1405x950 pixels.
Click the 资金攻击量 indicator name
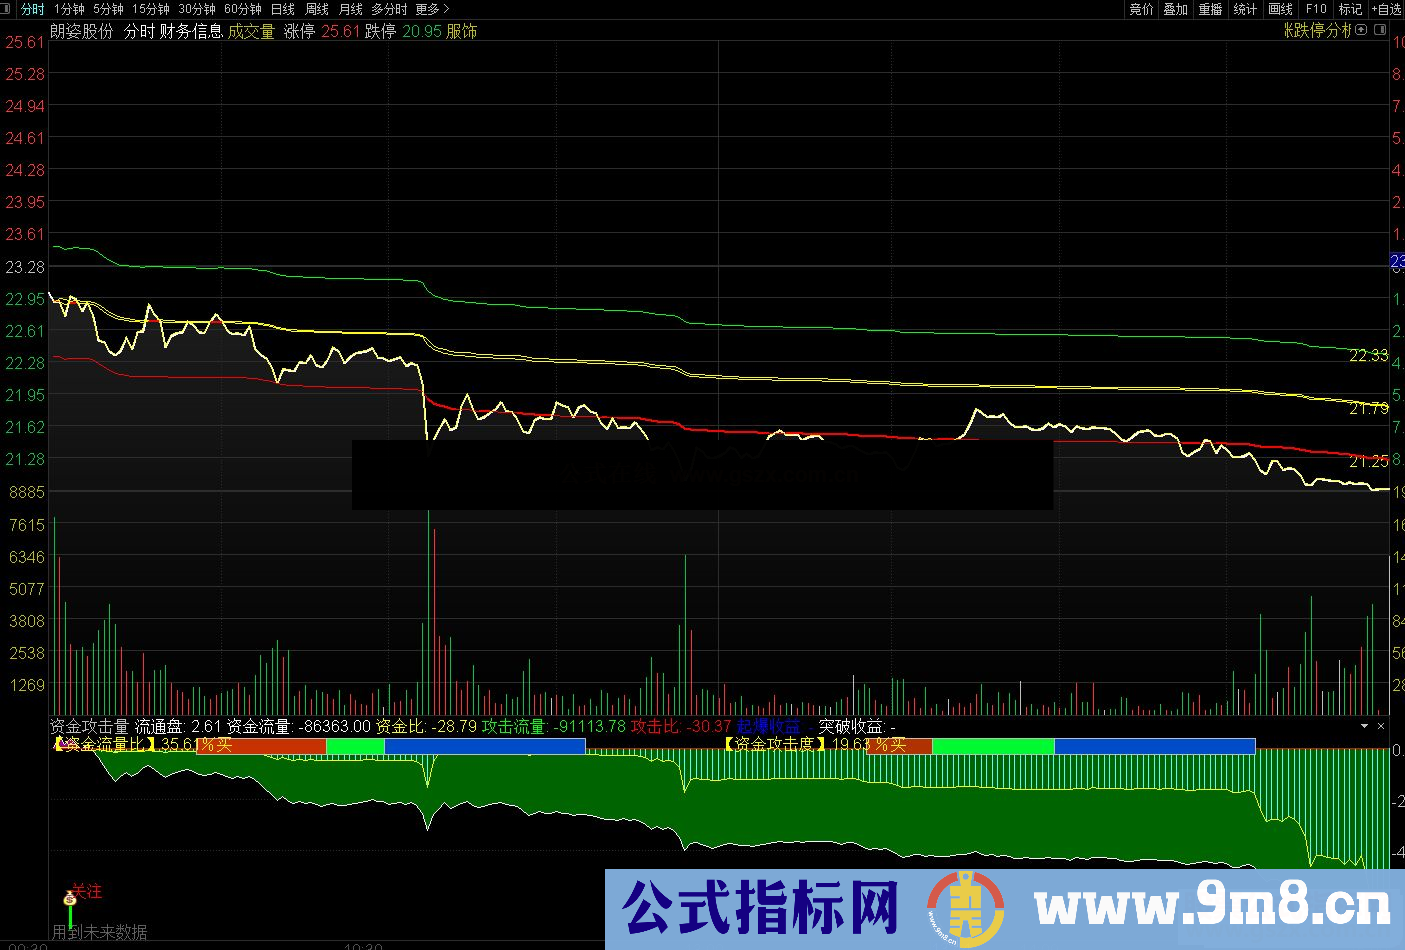pos(89,726)
